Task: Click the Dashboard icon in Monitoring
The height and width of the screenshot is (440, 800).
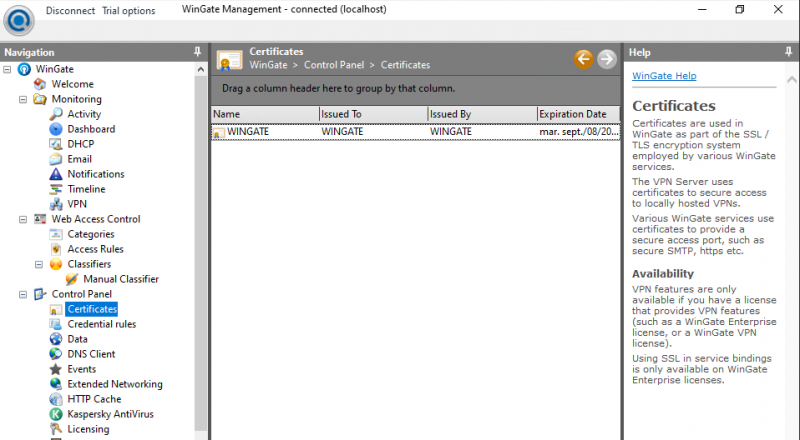Action: 56,129
